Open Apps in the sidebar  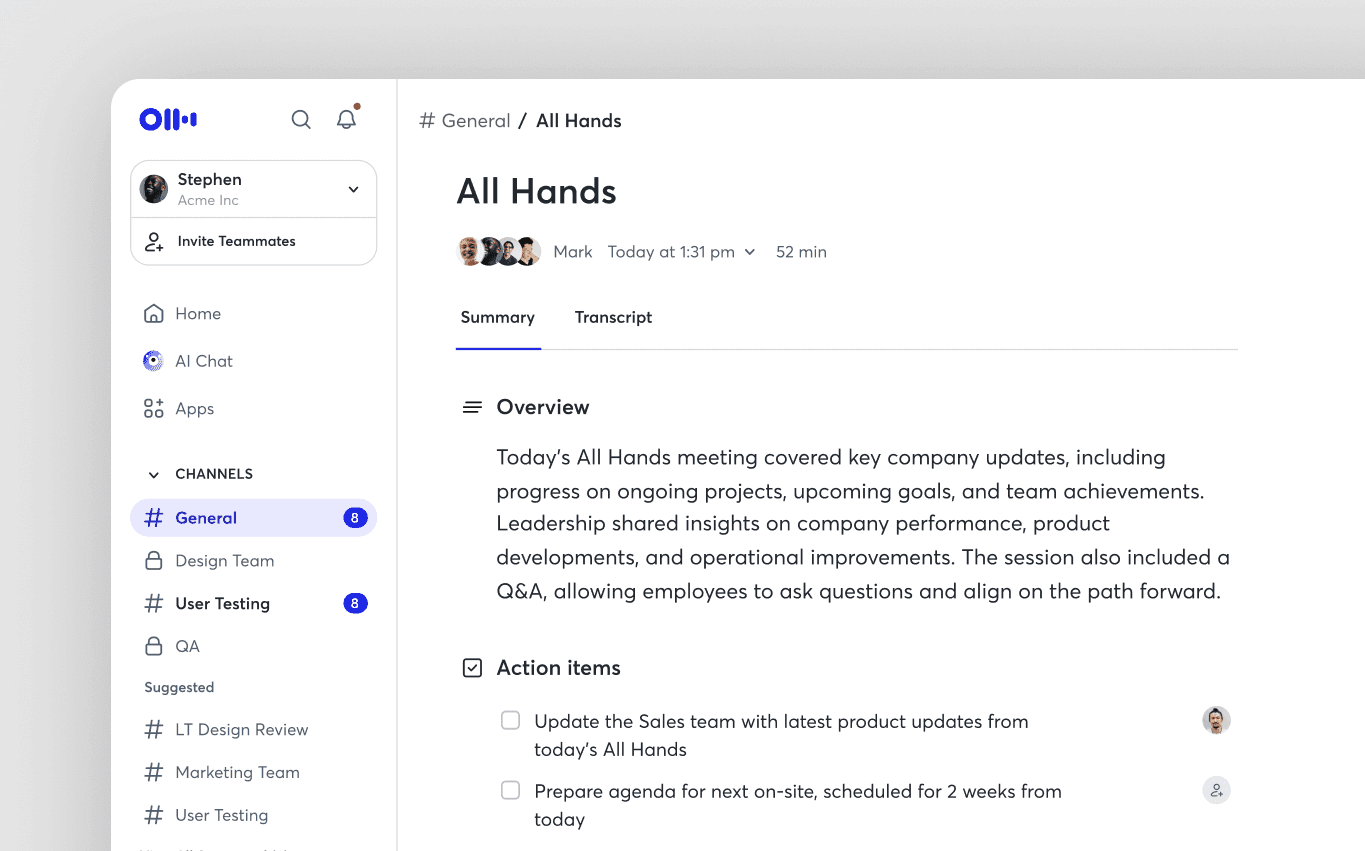pos(180,408)
